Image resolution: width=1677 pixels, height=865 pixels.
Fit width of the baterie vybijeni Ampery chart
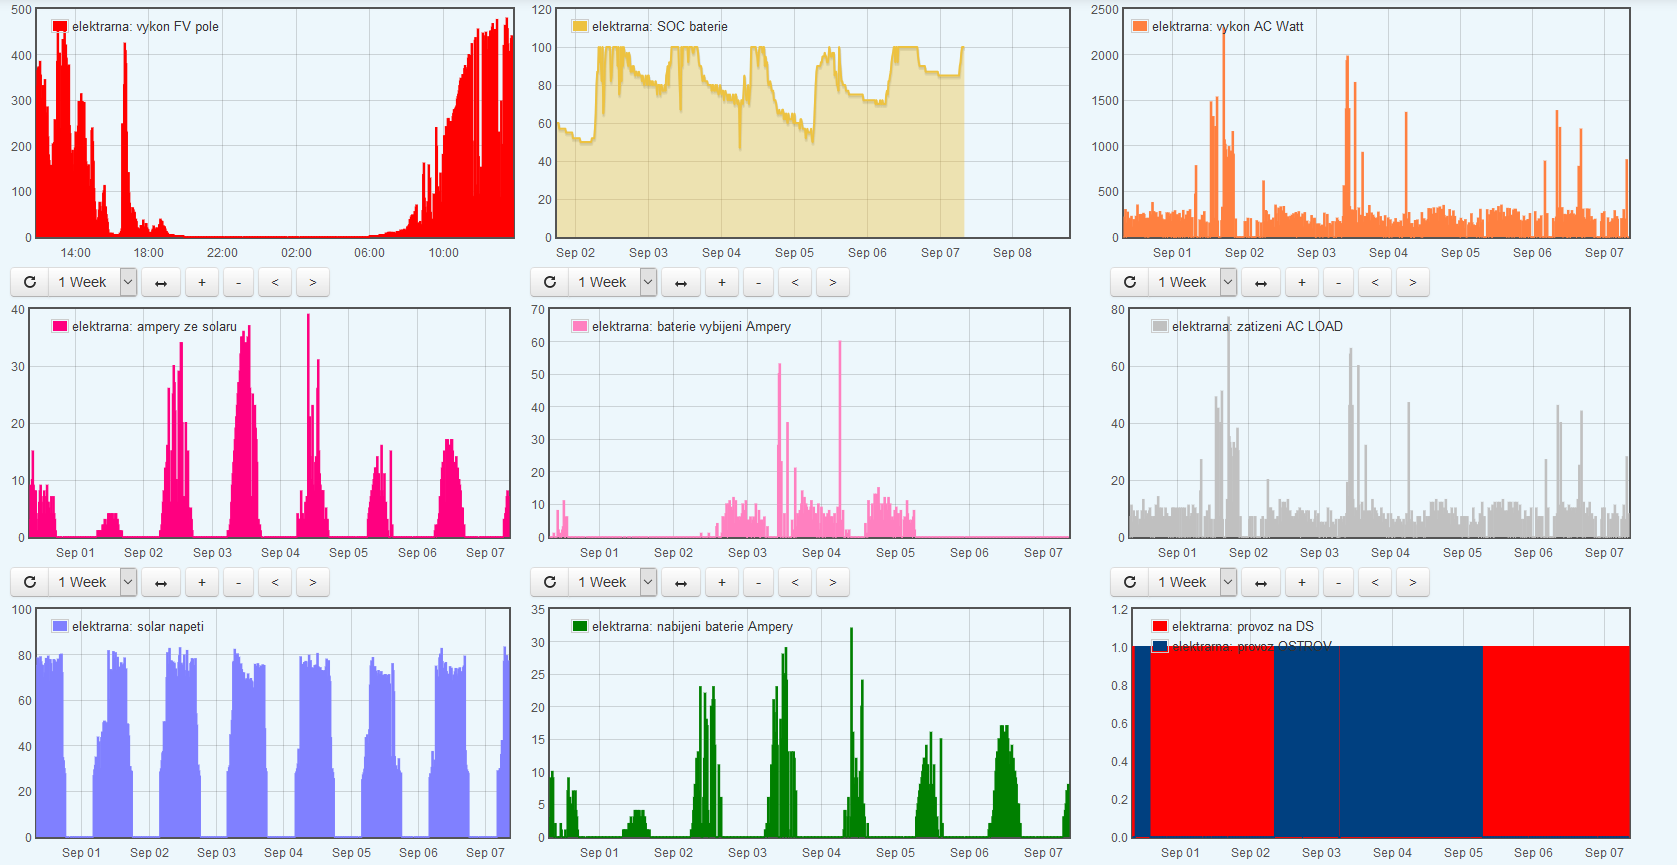[x=681, y=582]
